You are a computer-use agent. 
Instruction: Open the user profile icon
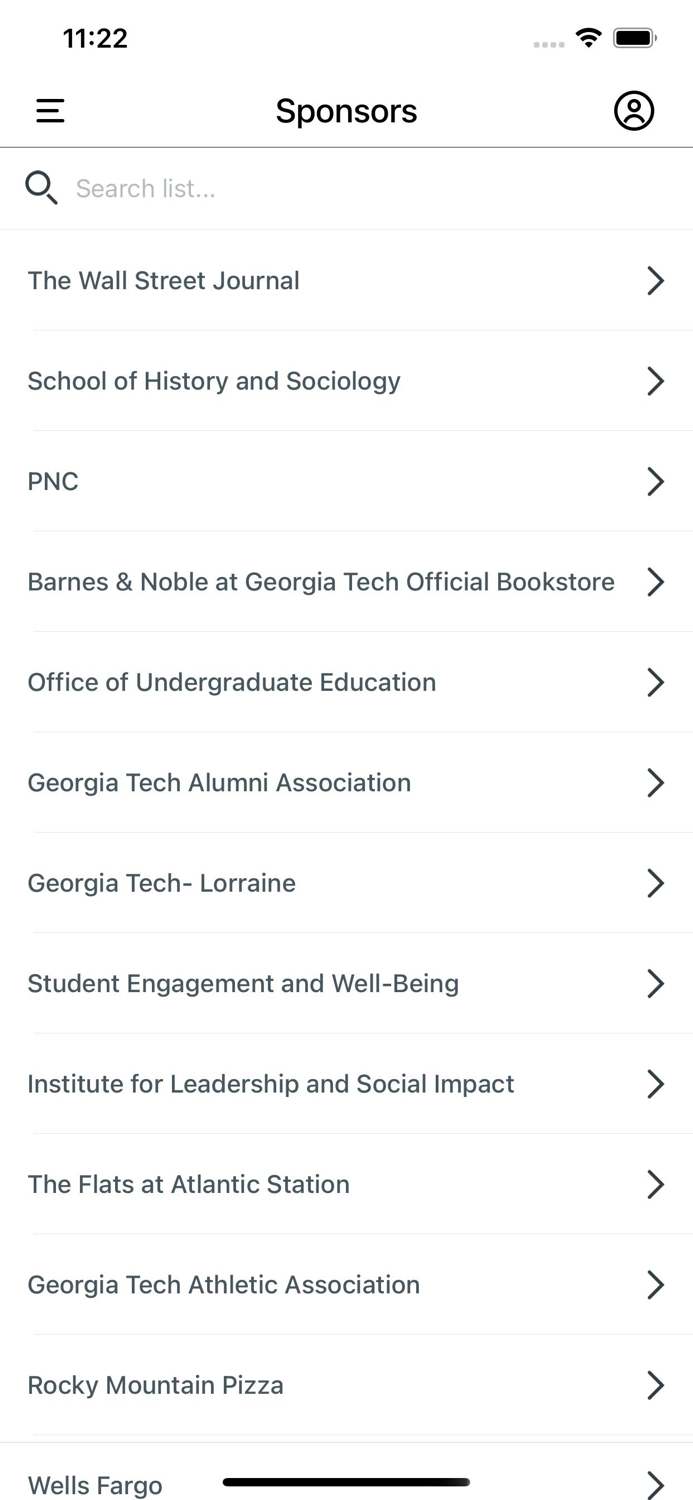[x=634, y=111]
